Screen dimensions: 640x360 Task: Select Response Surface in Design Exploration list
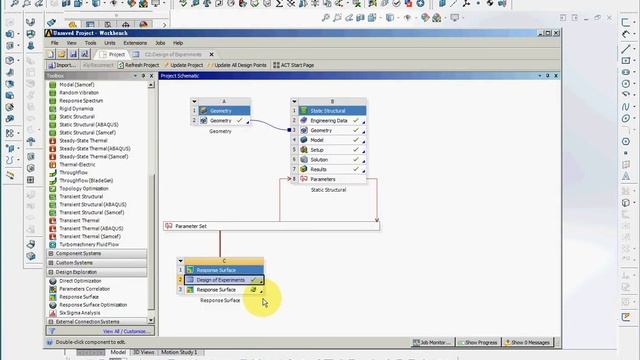[x=79, y=297]
